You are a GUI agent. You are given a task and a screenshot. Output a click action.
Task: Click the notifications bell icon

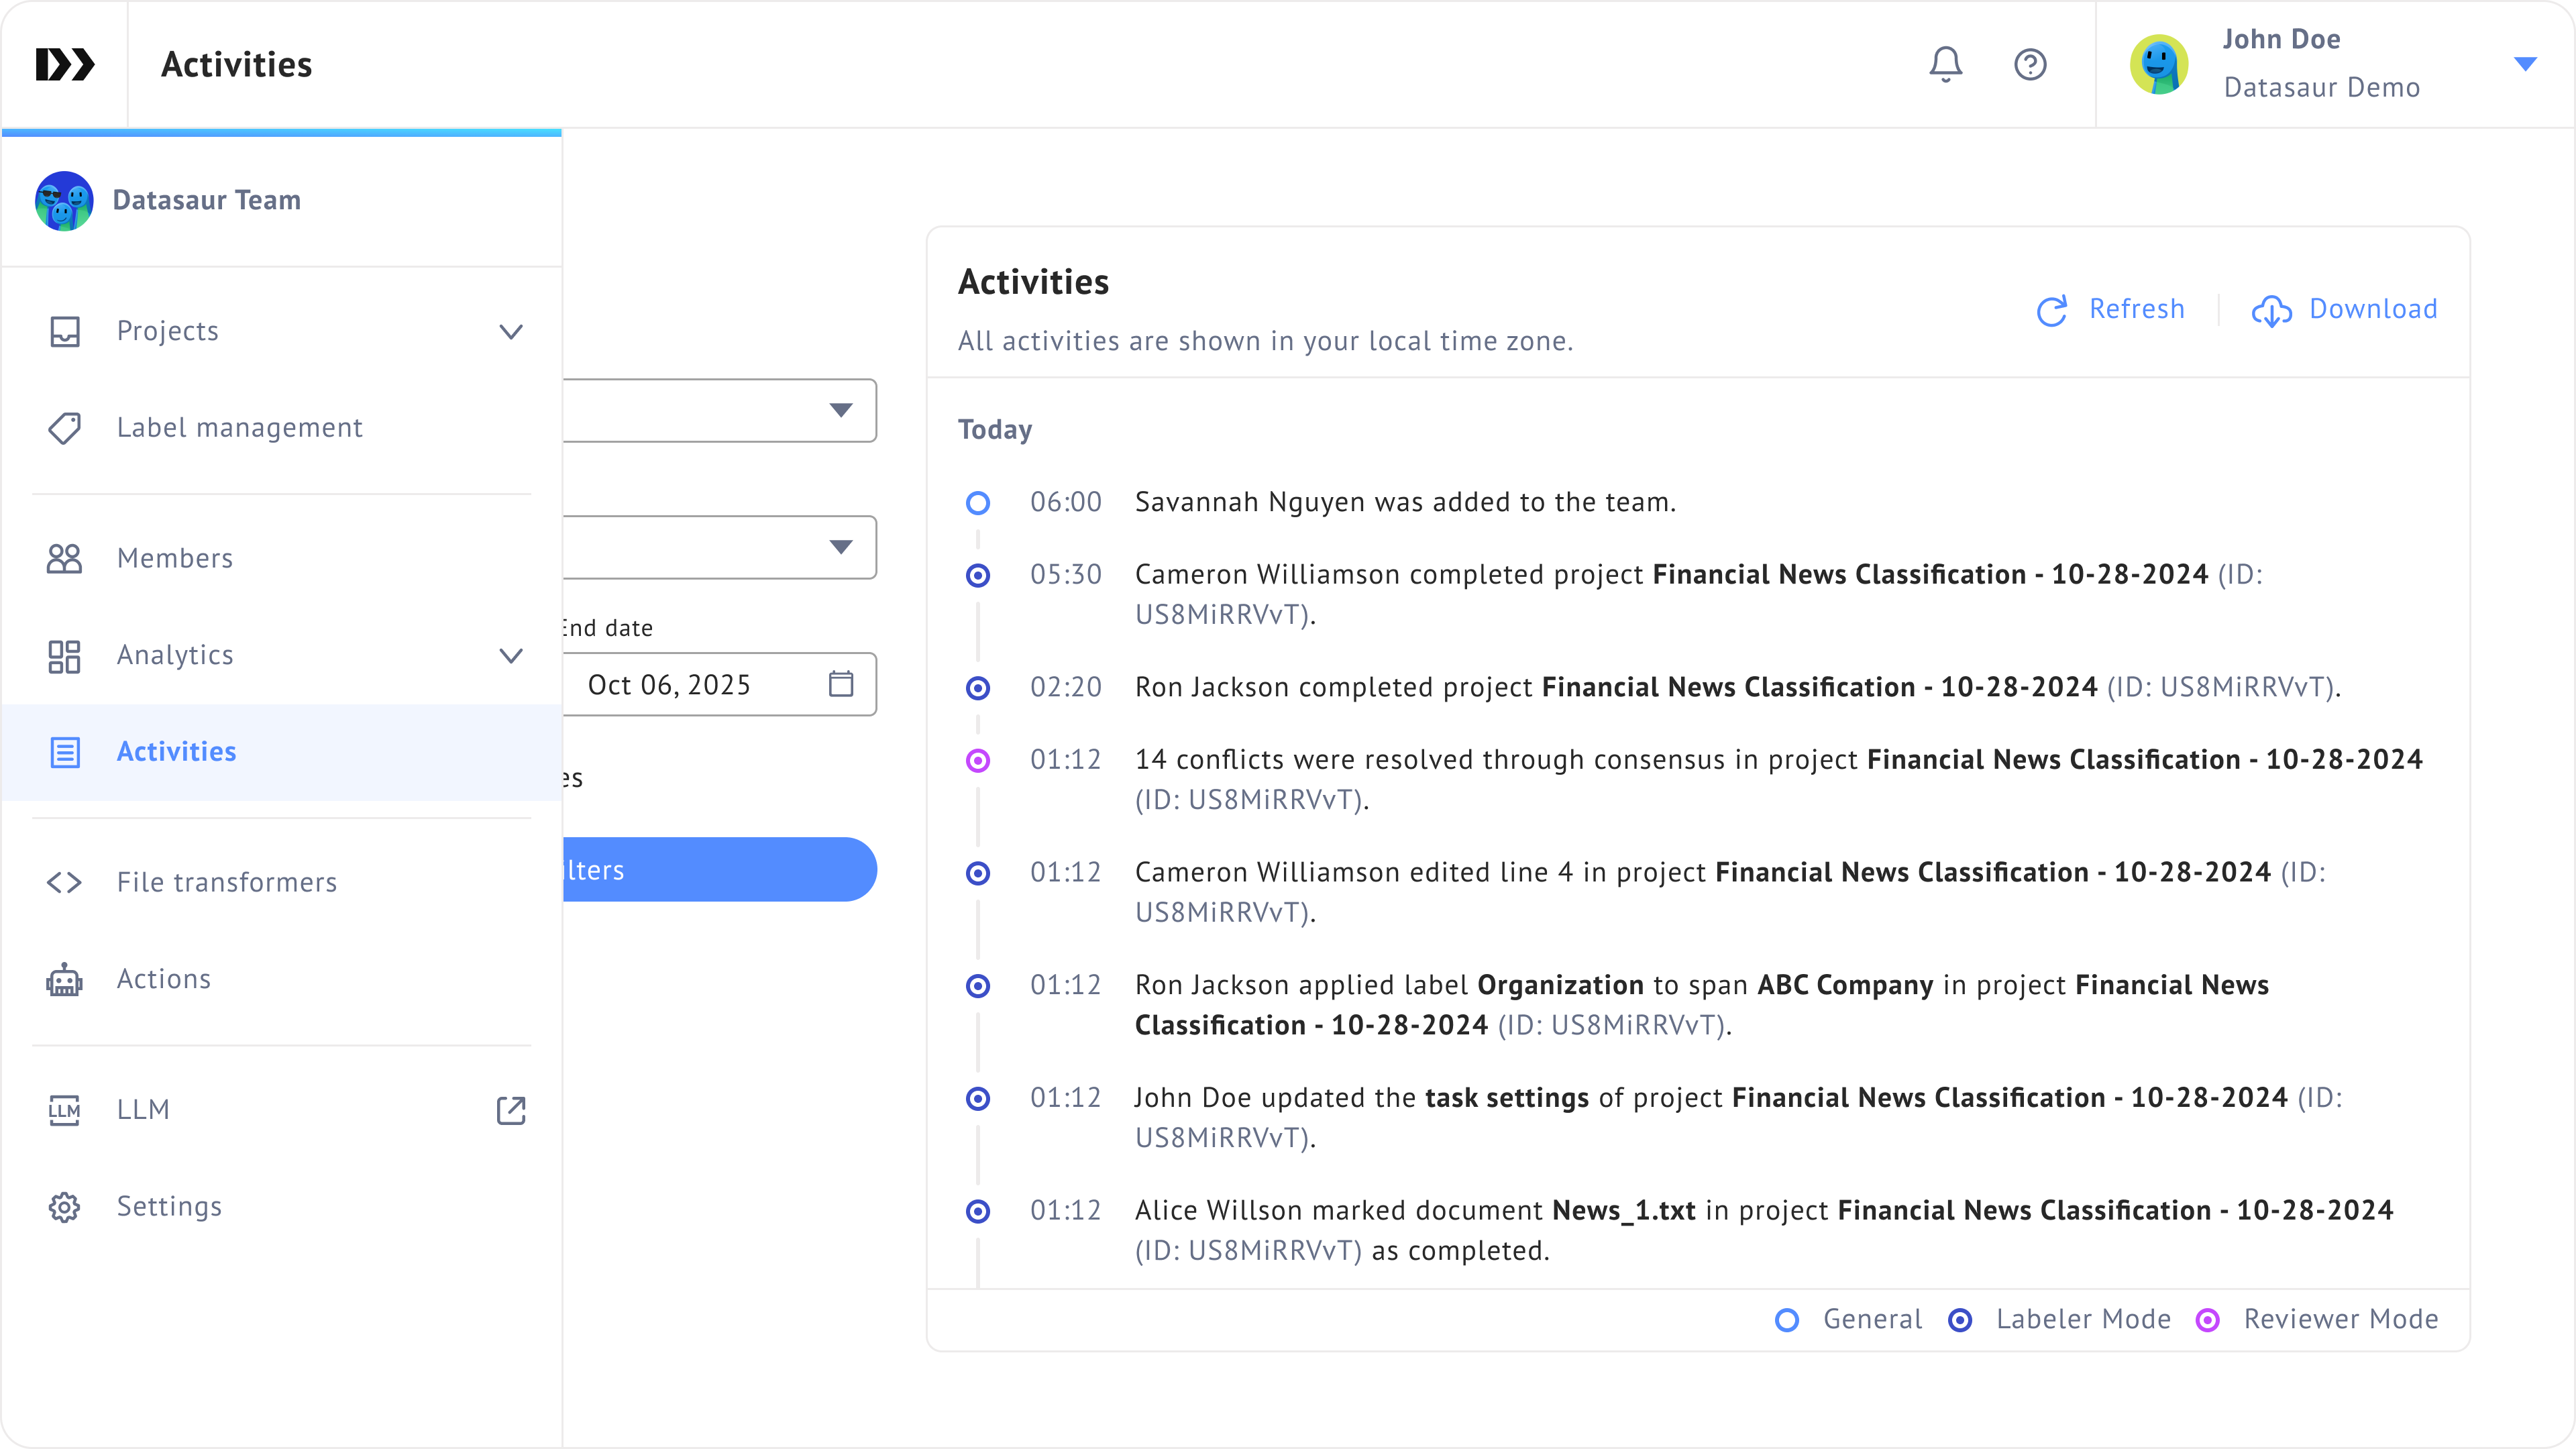point(1945,64)
